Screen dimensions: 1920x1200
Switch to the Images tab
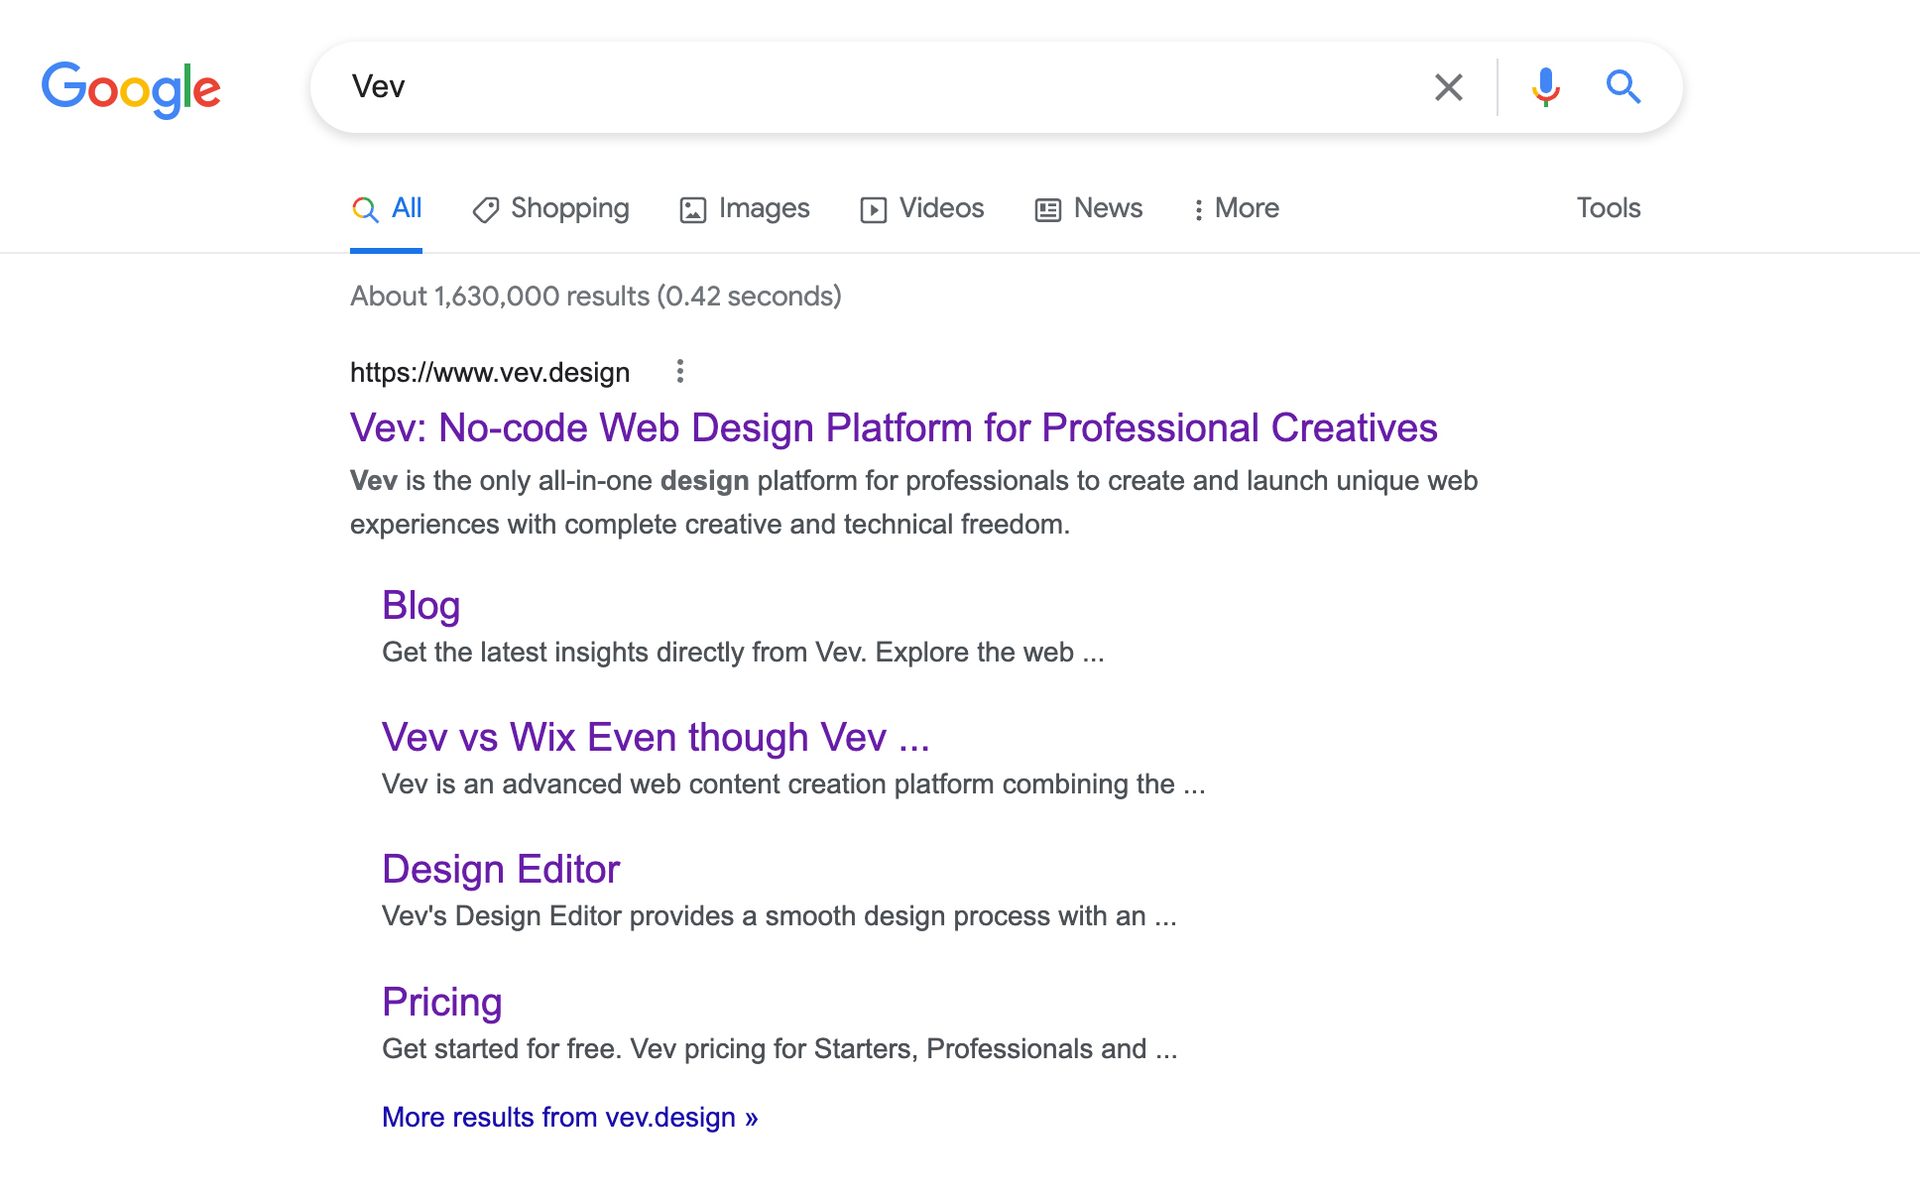coord(745,208)
